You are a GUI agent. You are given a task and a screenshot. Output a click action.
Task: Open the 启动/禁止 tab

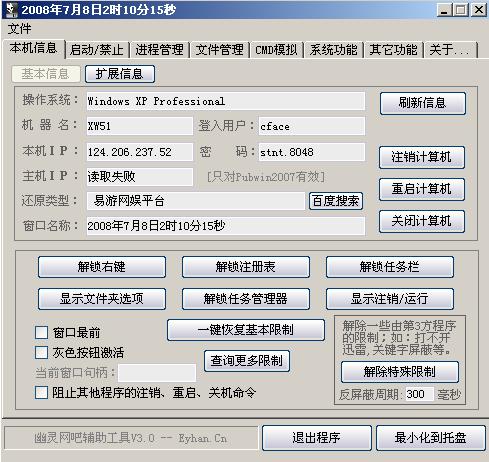pos(97,50)
